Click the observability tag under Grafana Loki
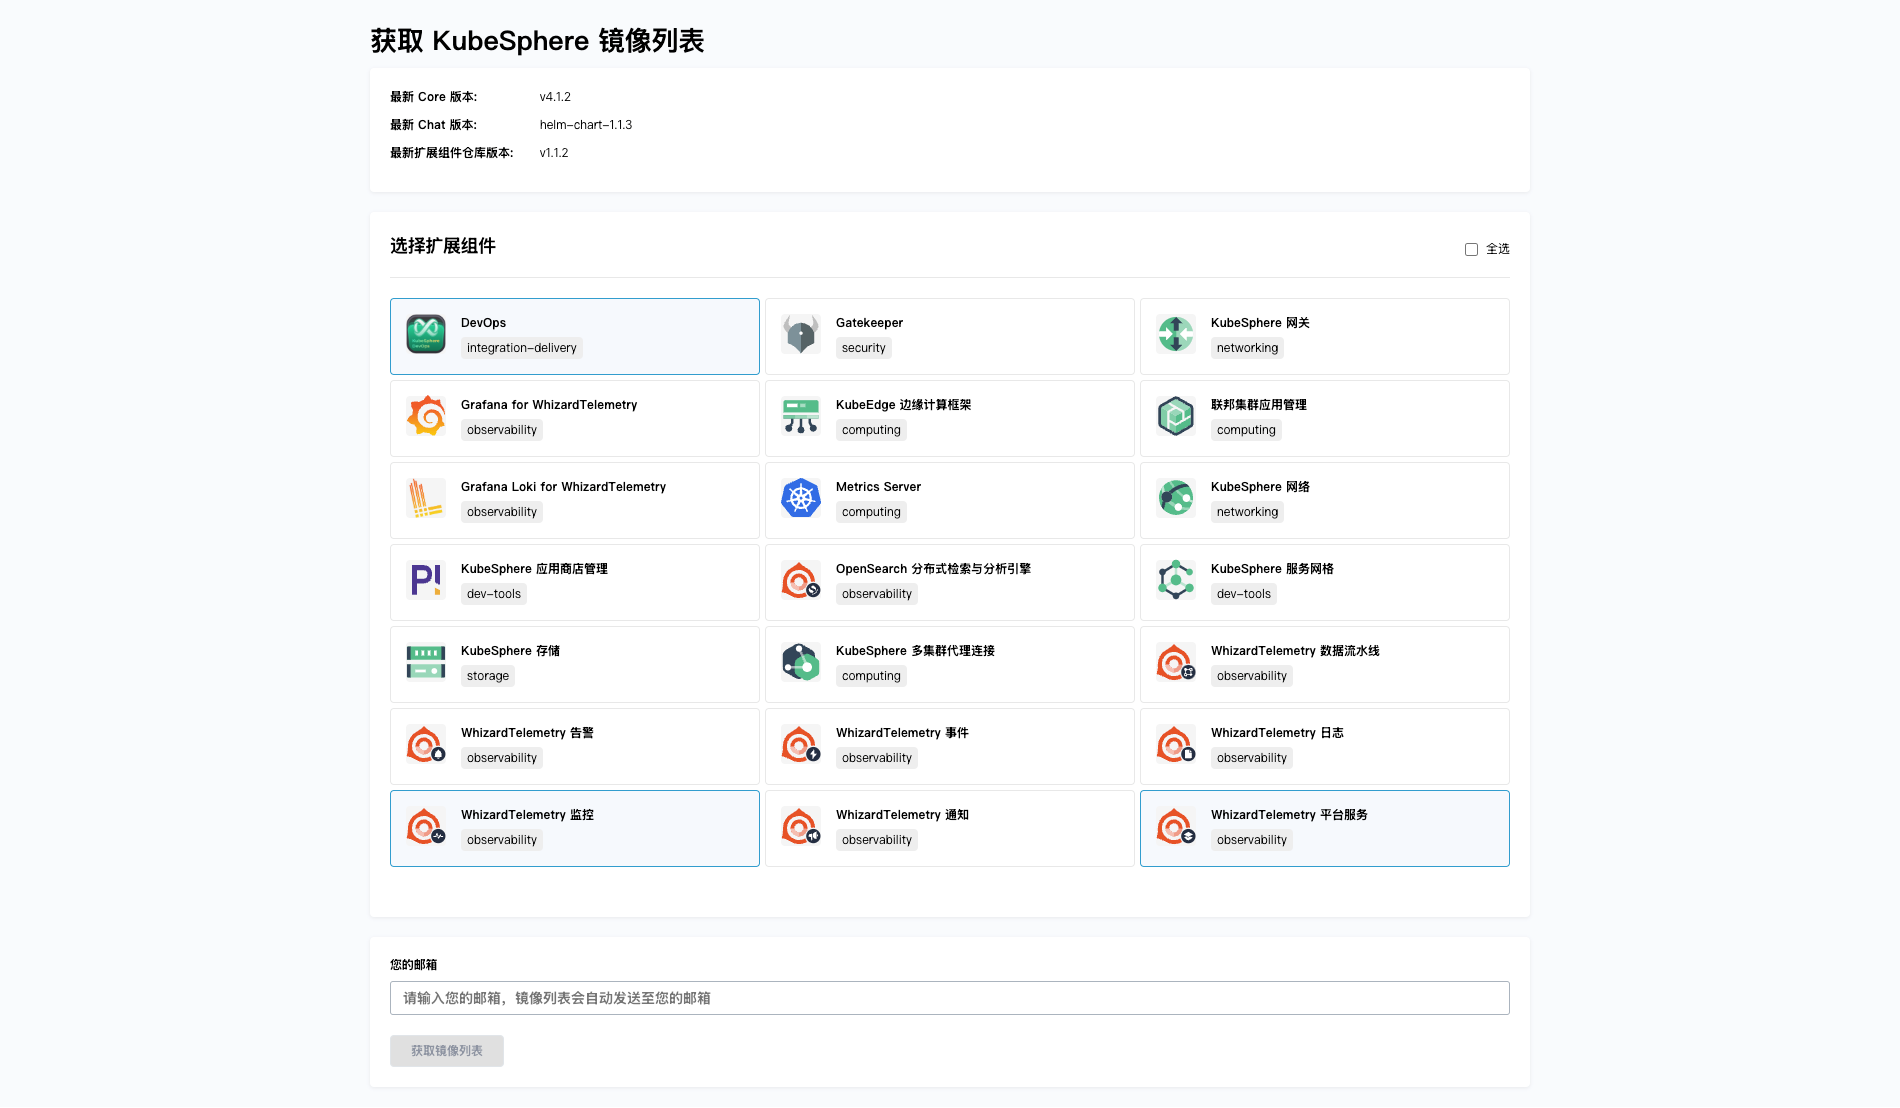Image resolution: width=1900 pixels, height=1108 pixels. (x=502, y=512)
